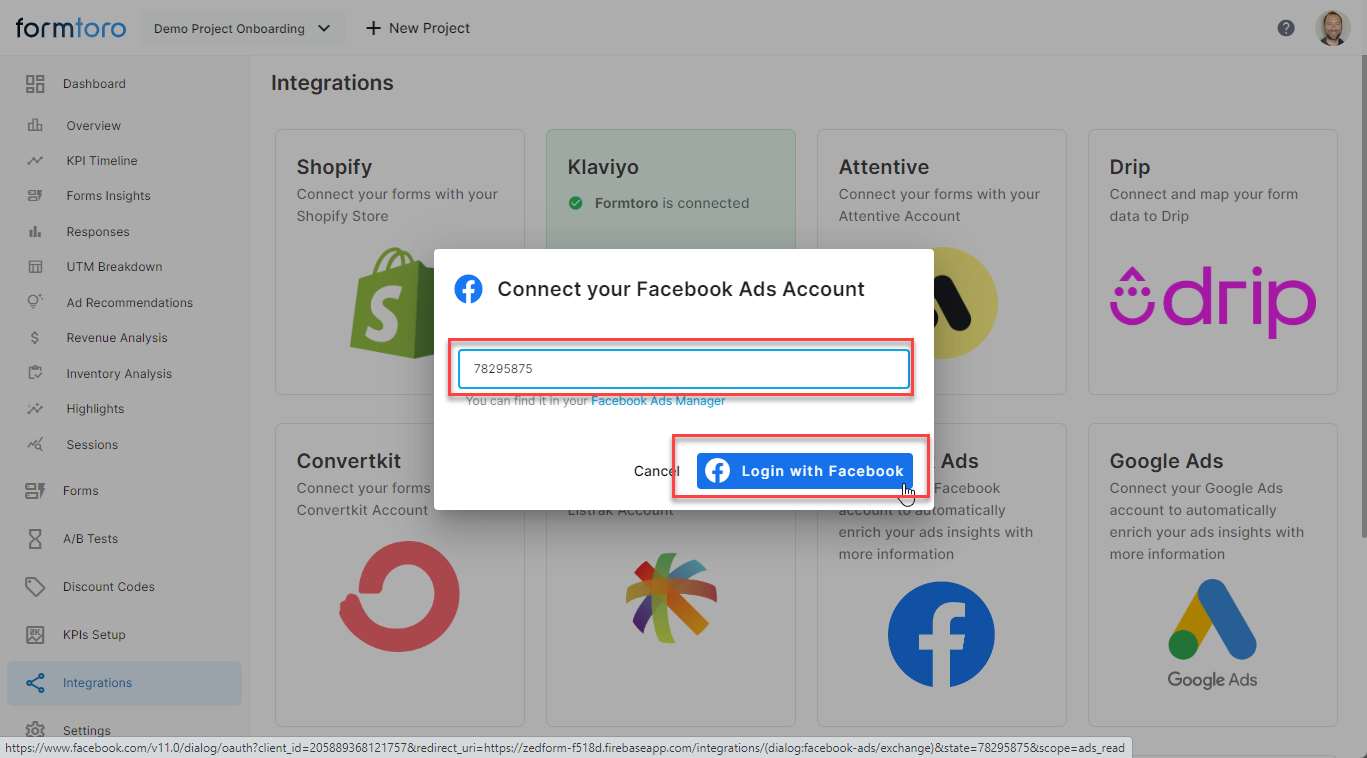Click the Highlights sparkline icon
1367x758 pixels.
[35, 409]
